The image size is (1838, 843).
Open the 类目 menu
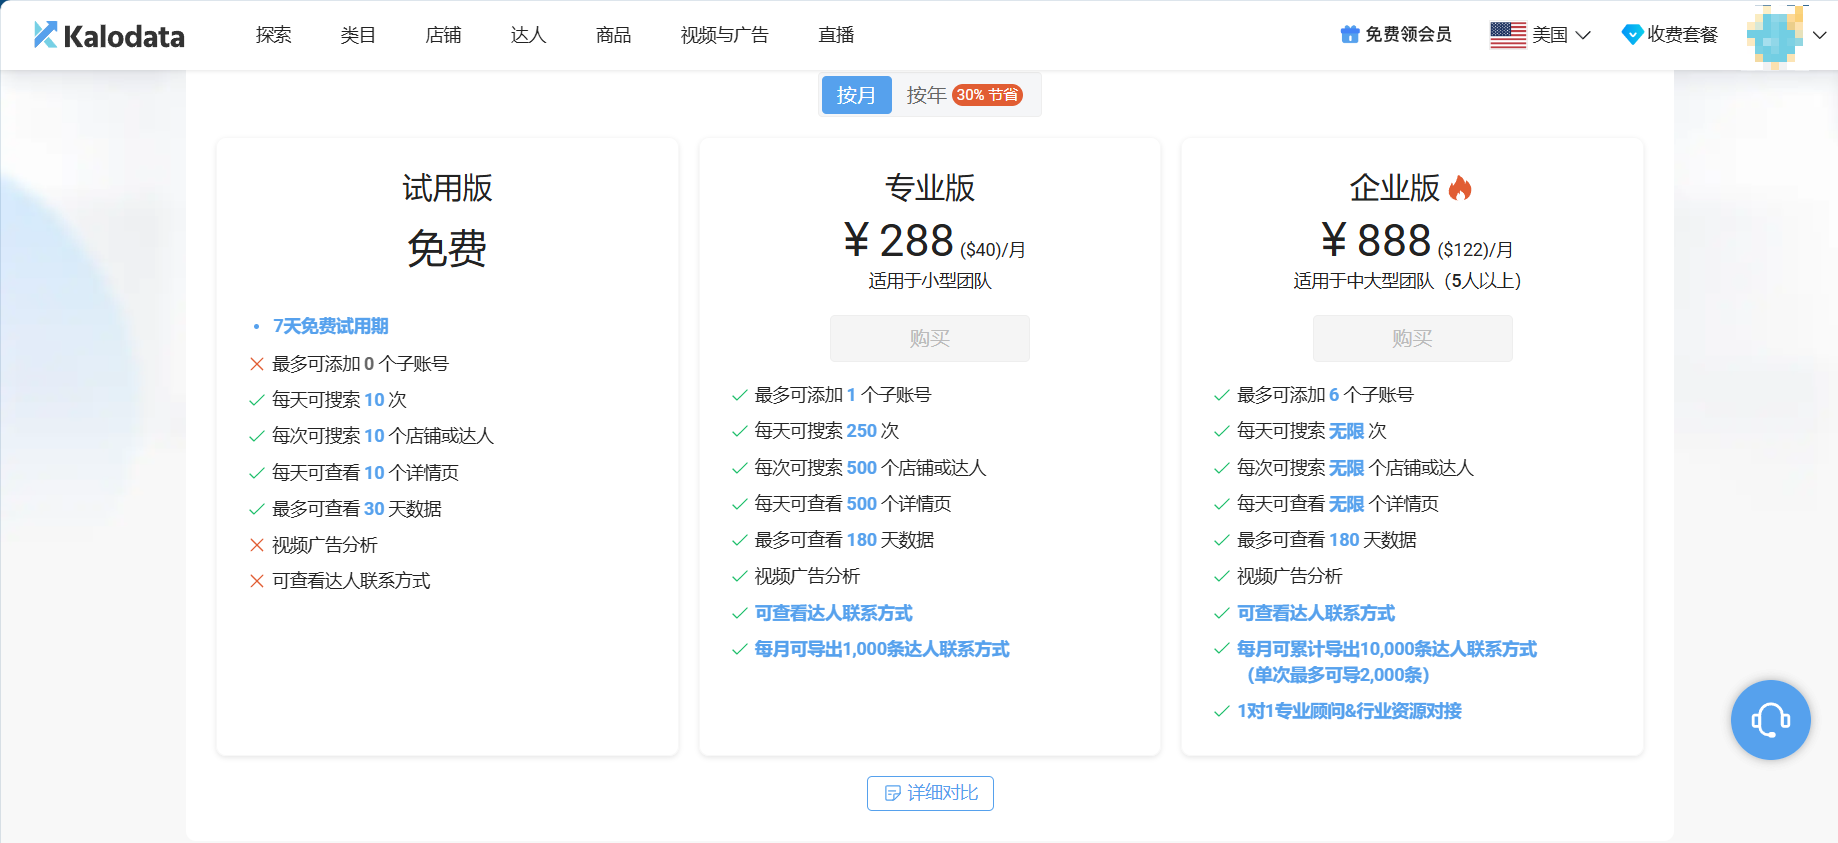(x=358, y=35)
